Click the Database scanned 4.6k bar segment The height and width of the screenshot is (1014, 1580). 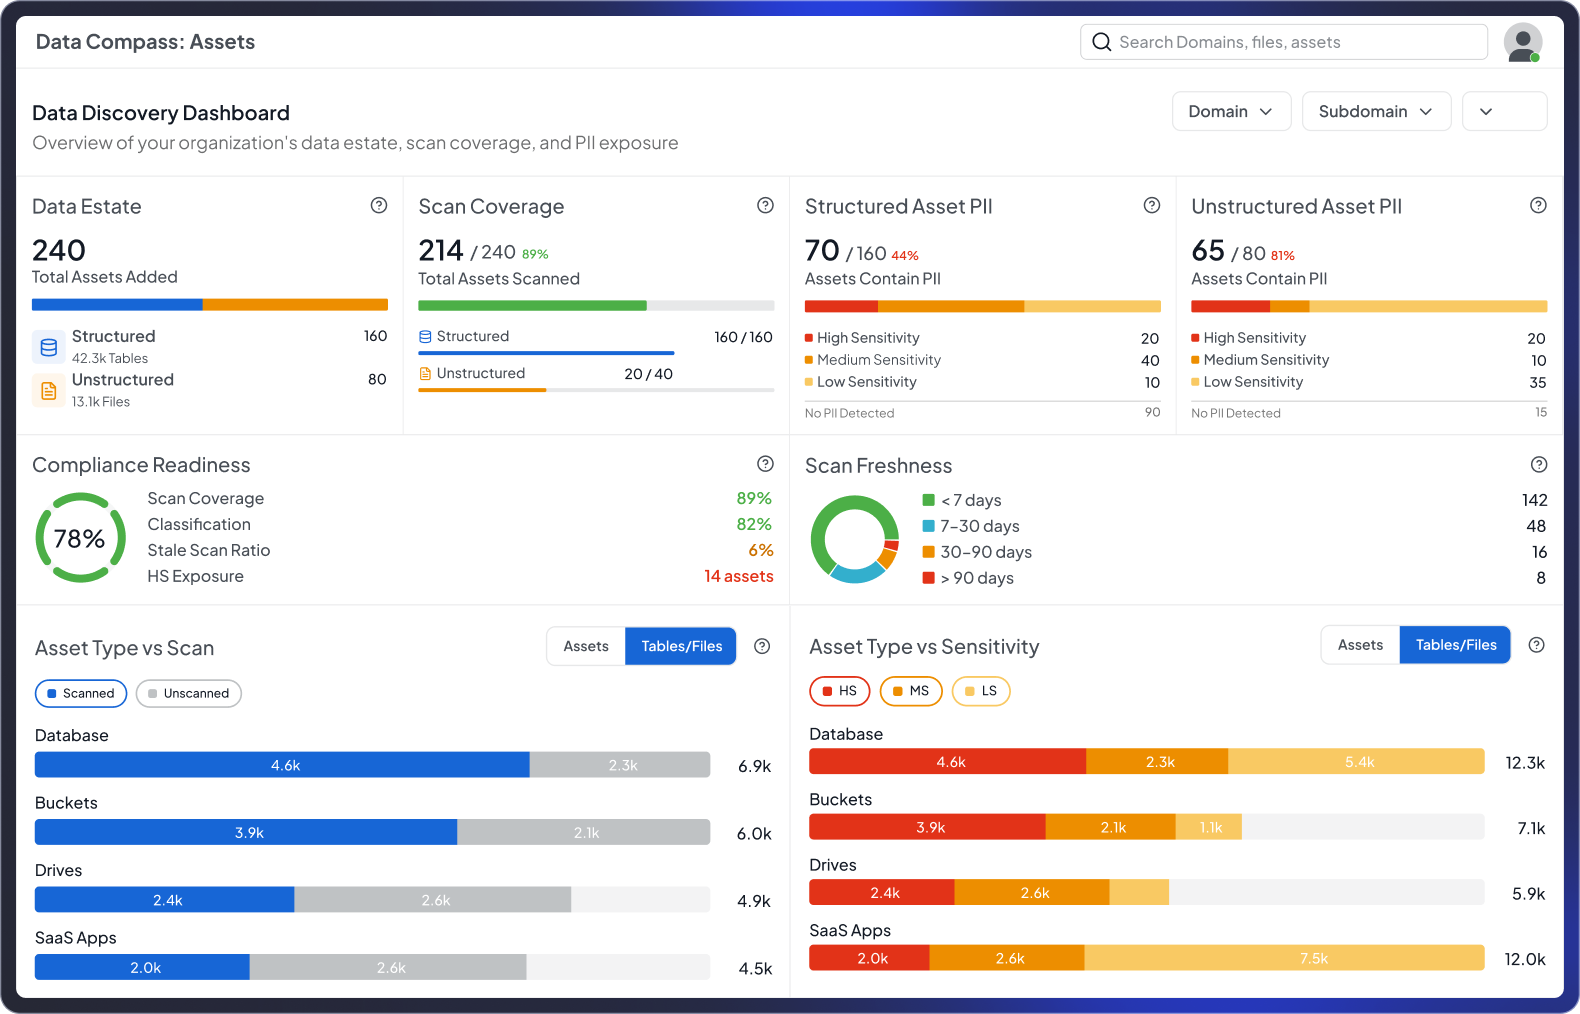click(282, 765)
